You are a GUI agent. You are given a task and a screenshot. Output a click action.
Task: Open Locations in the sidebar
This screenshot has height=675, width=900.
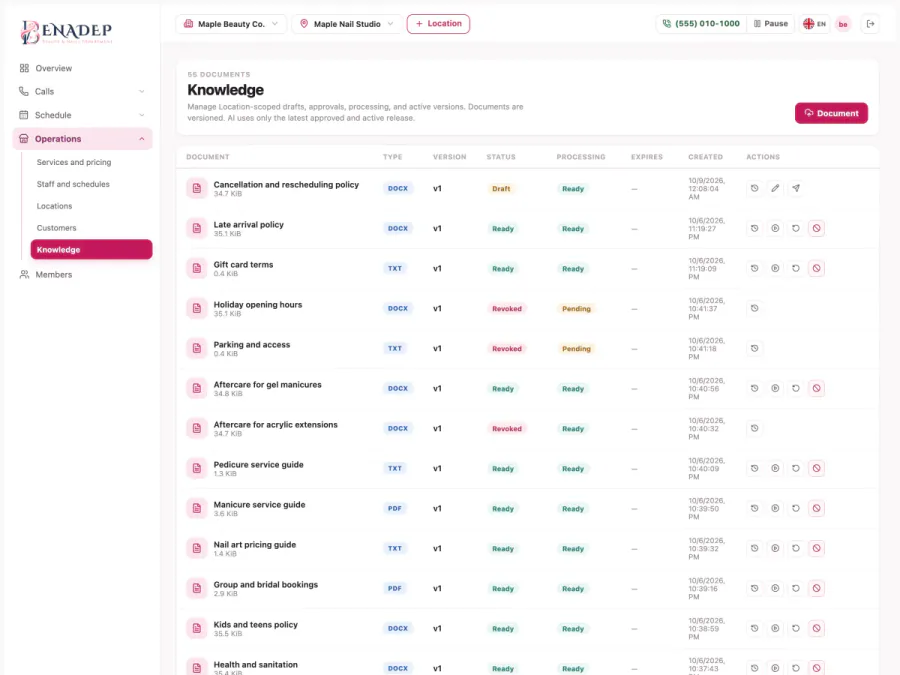pos(55,206)
